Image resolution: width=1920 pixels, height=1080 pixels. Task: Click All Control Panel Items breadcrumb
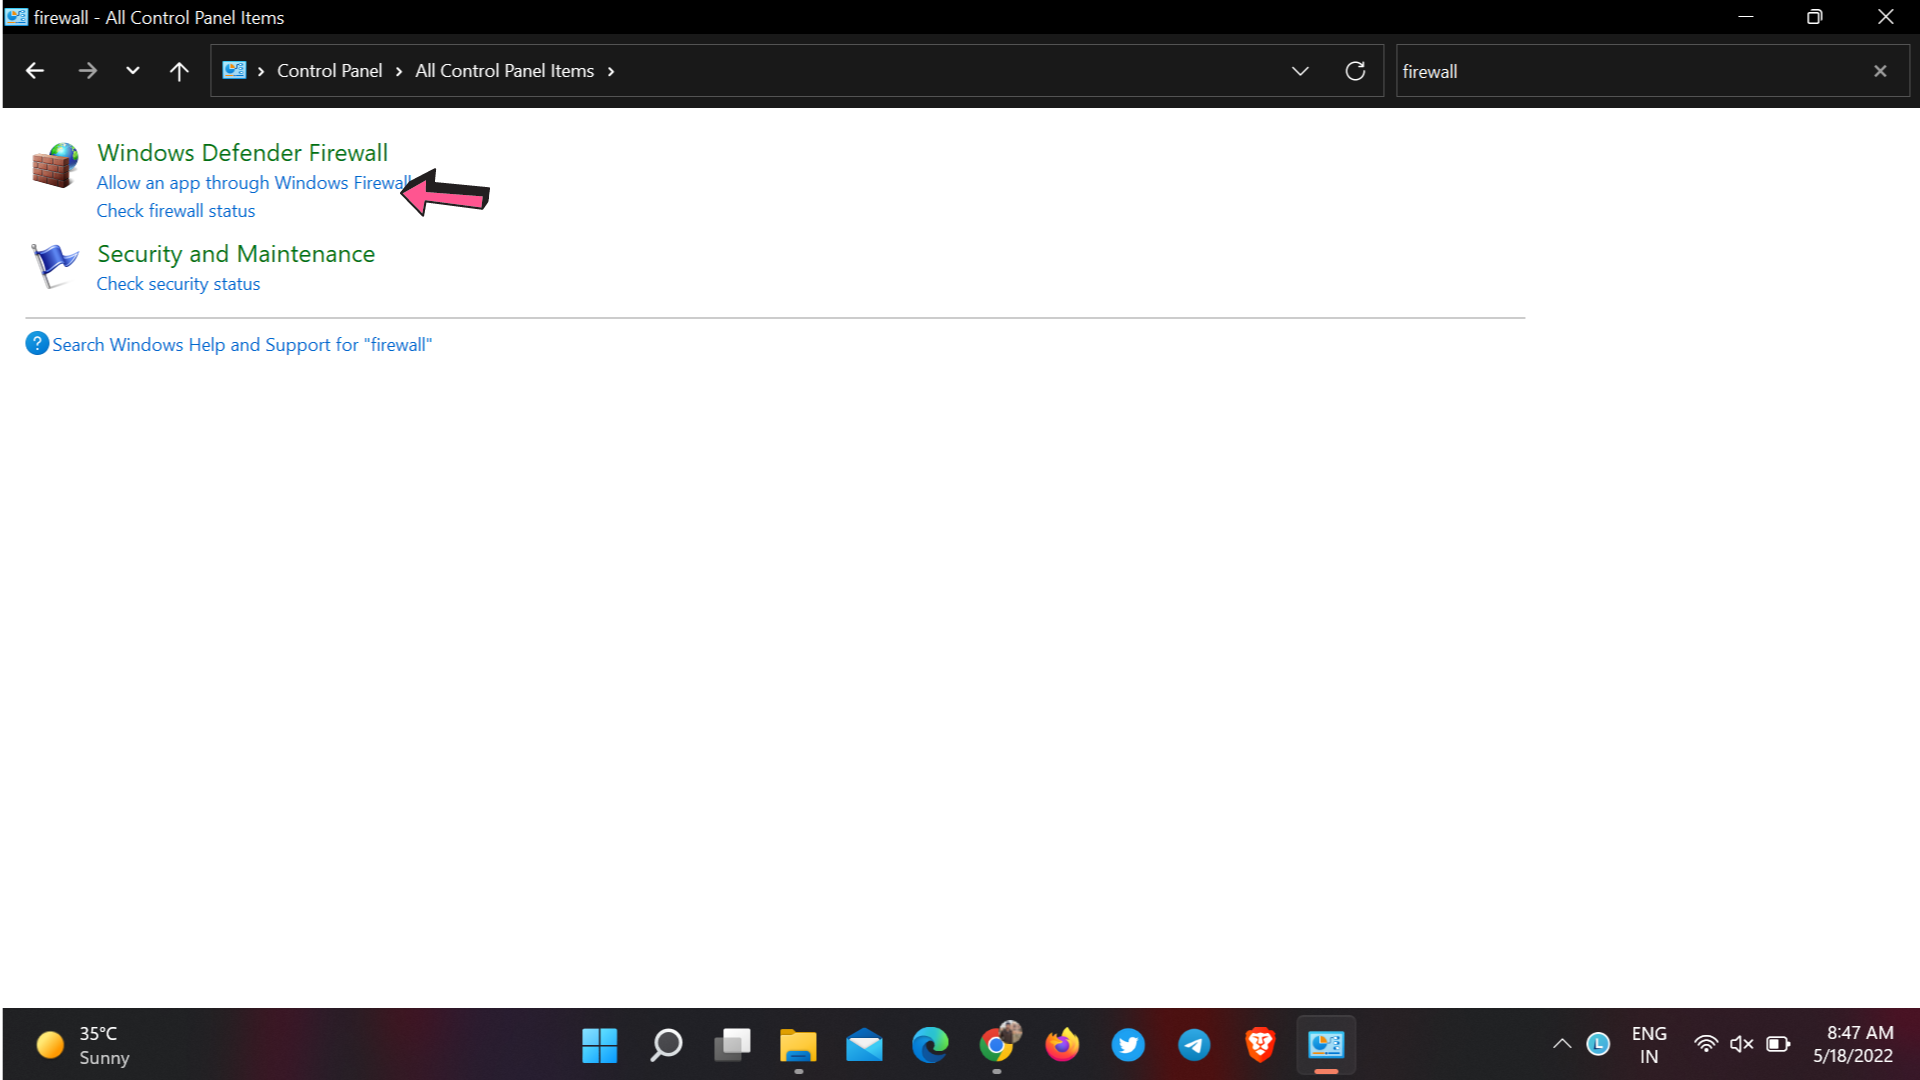coord(505,71)
